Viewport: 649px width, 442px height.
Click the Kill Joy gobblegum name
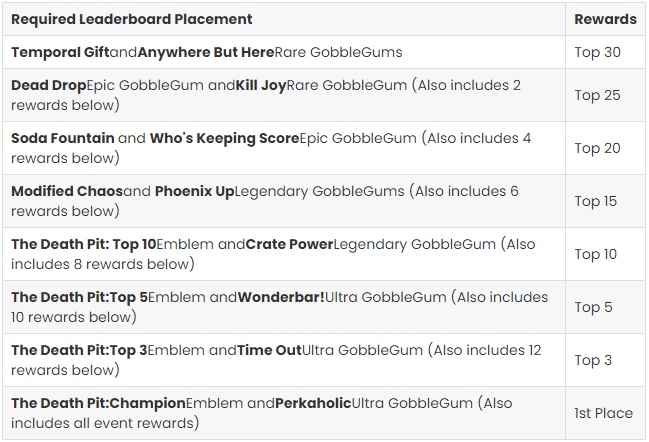tap(261, 85)
